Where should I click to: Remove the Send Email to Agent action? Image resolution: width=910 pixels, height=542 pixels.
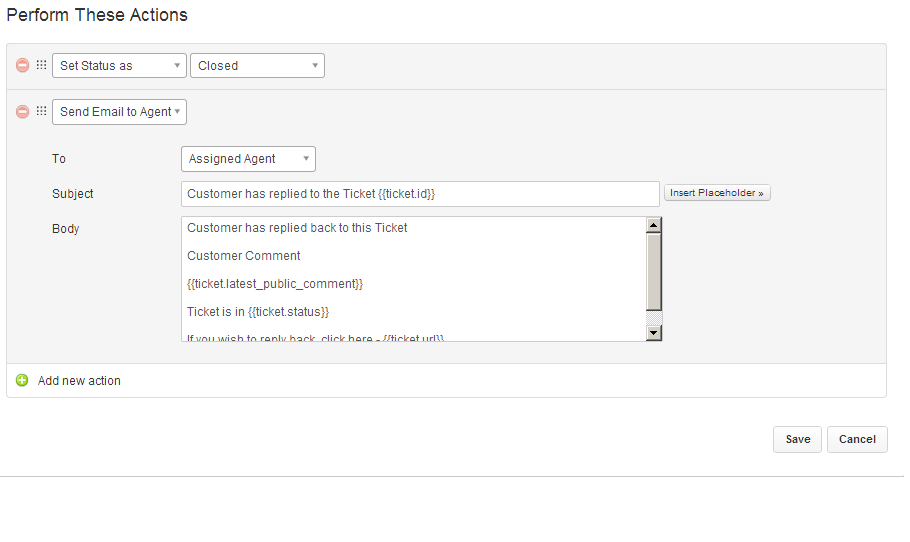tap(22, 112)
